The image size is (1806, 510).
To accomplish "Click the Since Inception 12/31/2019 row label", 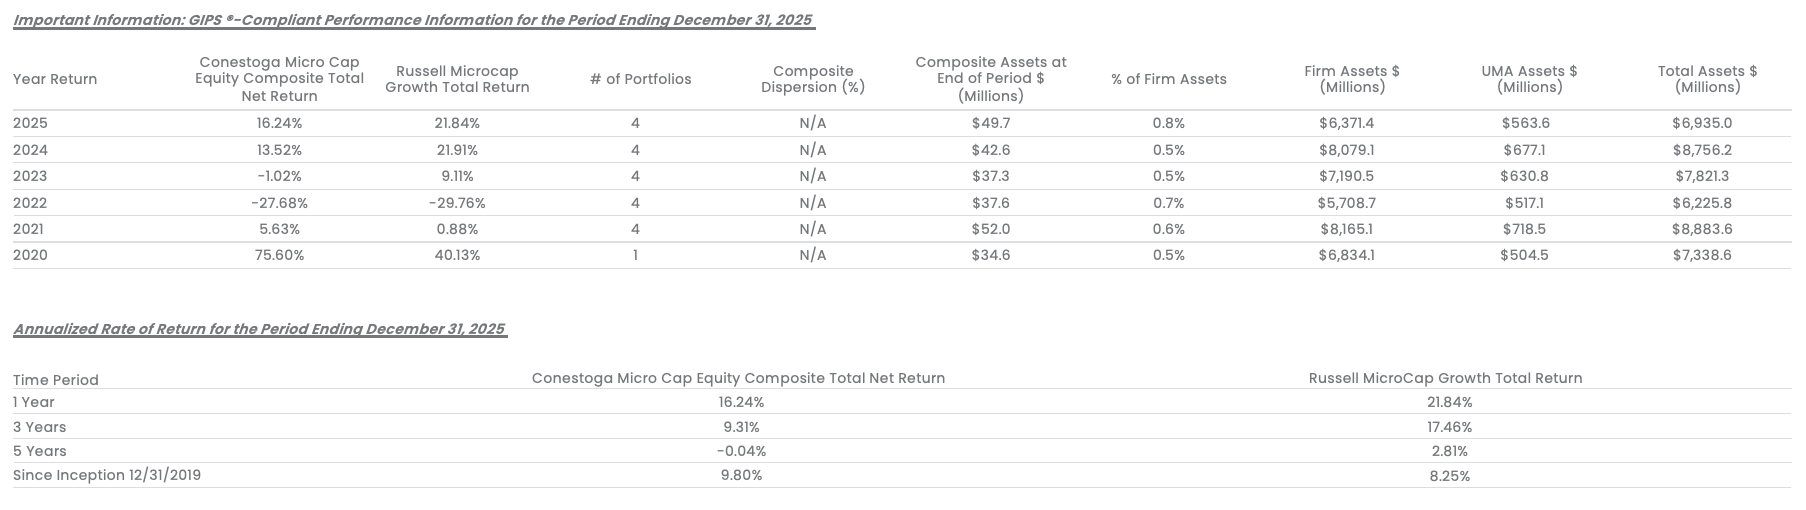I will coord(107,475).
